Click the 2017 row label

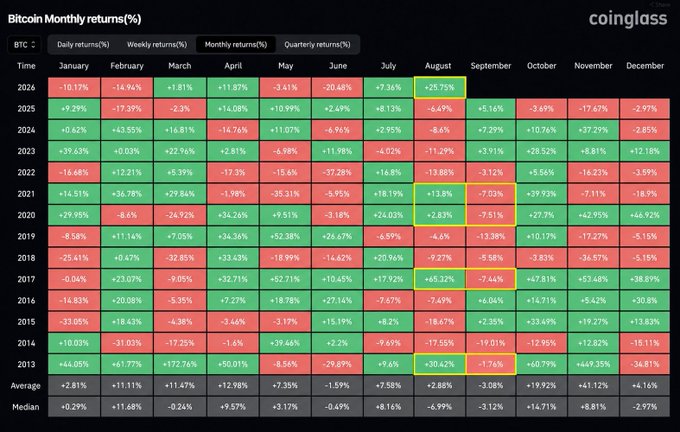point(26,279)
